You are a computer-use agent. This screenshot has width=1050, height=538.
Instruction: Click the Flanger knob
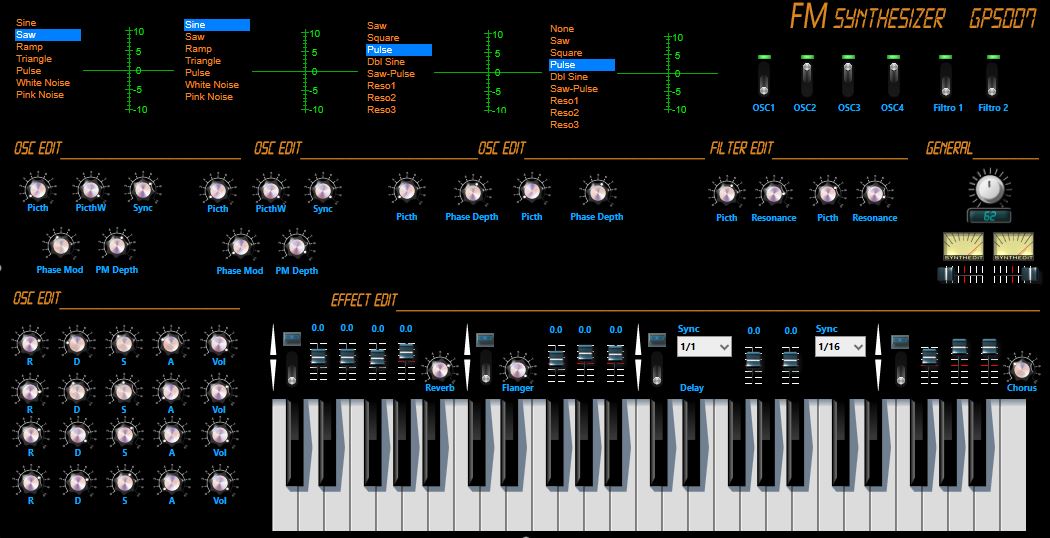coord(517,368)
